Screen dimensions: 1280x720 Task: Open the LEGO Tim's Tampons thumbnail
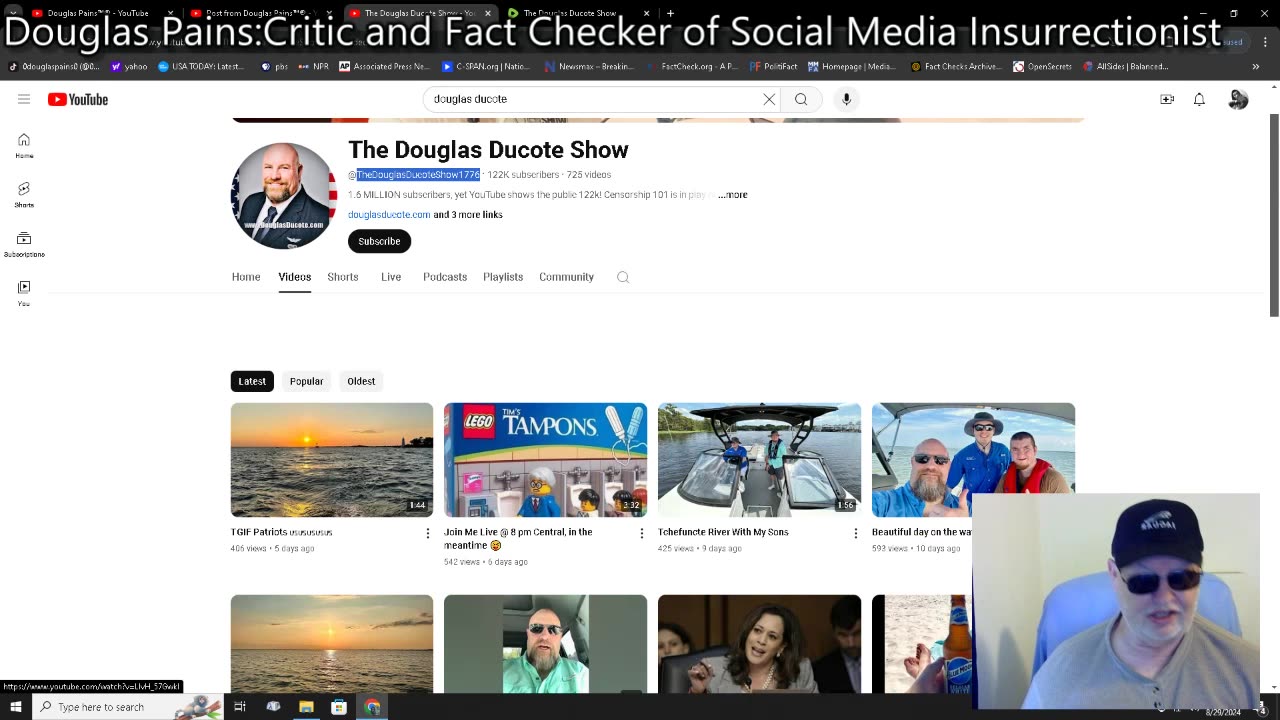pyautogui.click(x=546, y=460)
